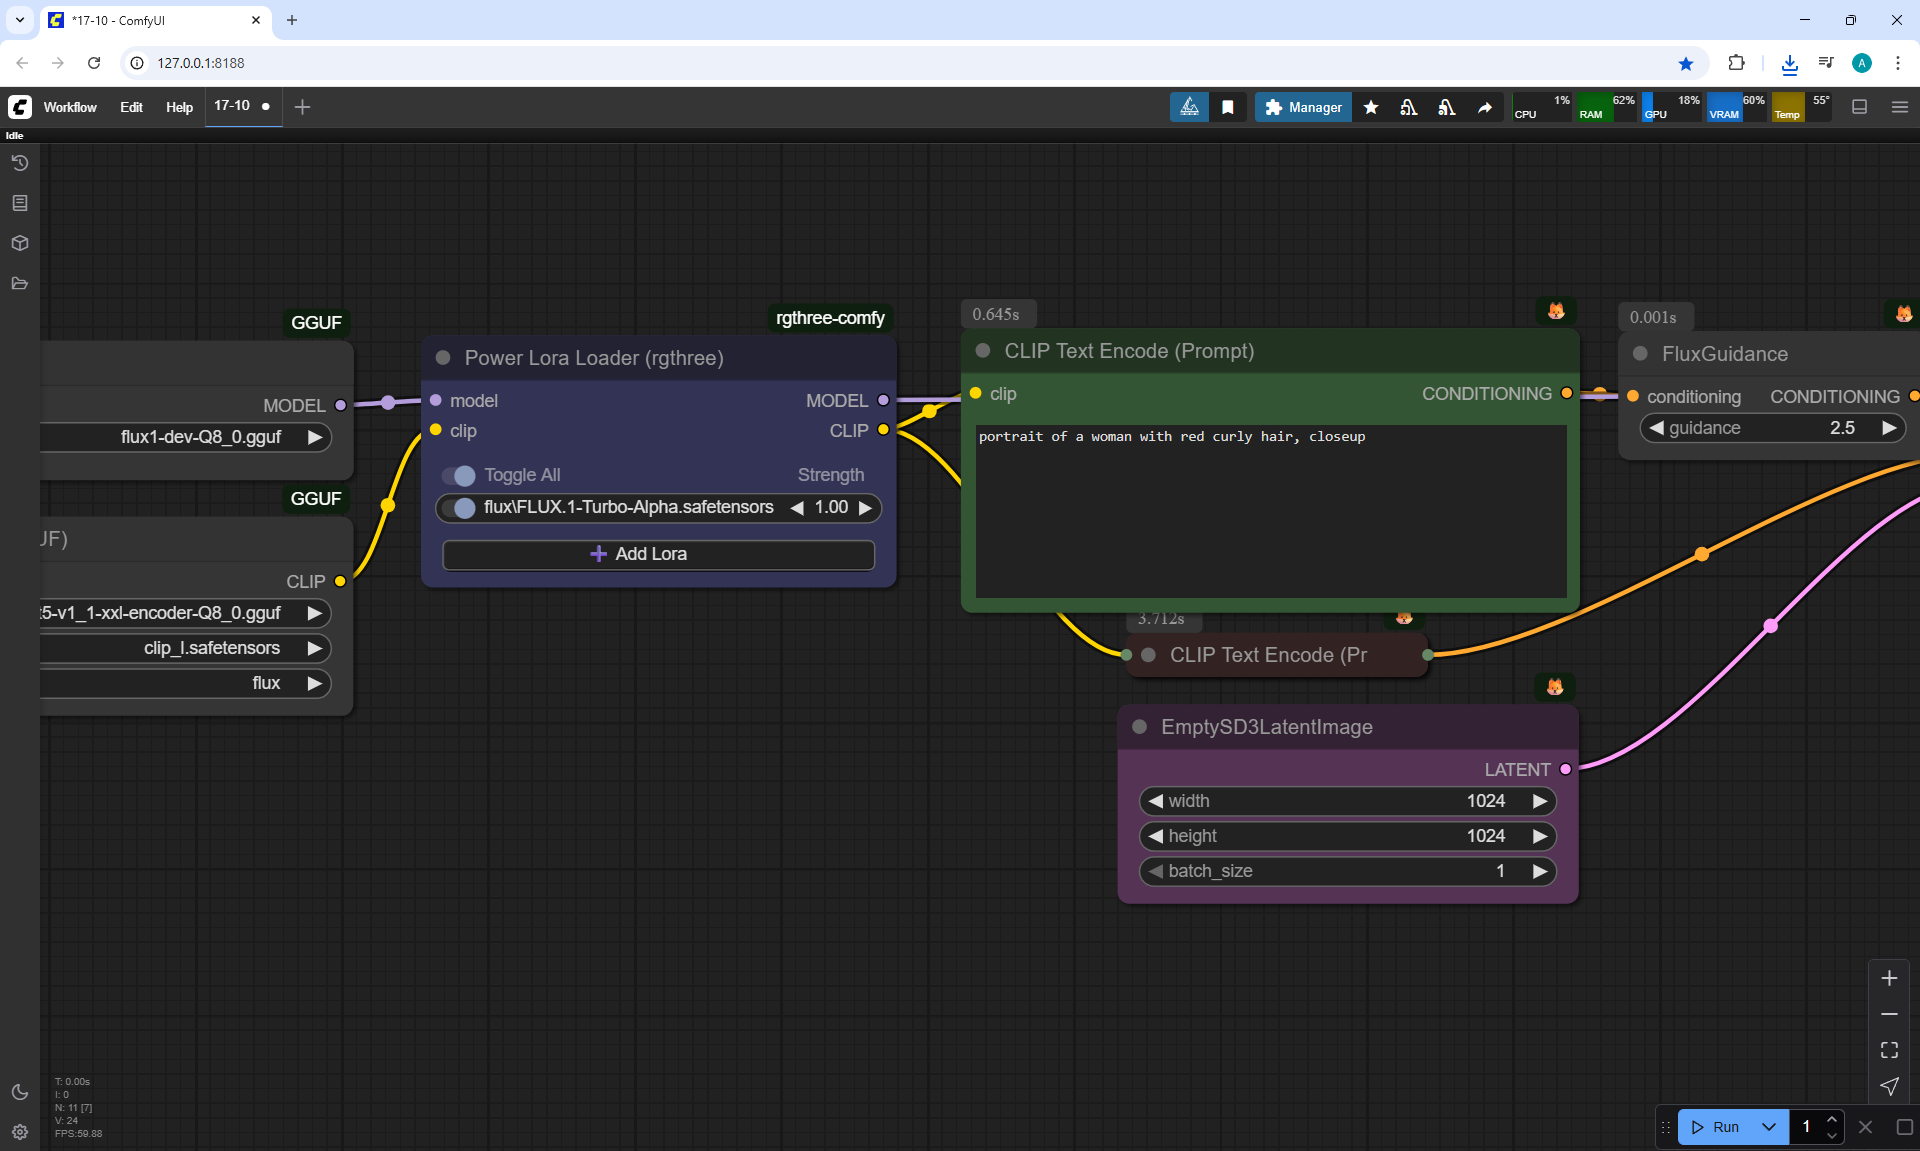Viewport: 1920px width, 1151px height.
Task: Select next flux1-dev-Q8_0.gguf model arrow
Action: [x=315, y=437]
